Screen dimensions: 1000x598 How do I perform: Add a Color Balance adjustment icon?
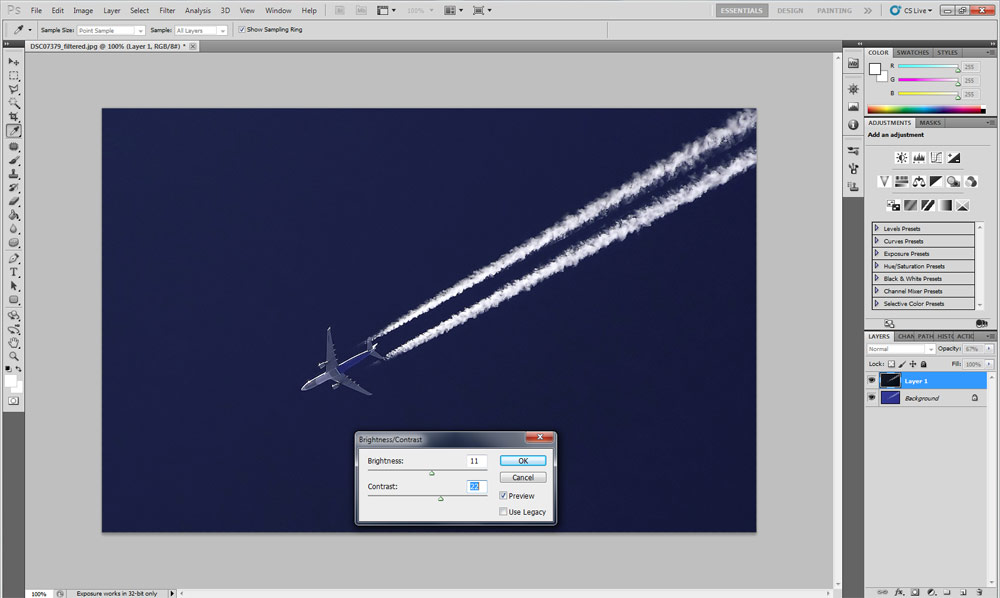[919, 182]
